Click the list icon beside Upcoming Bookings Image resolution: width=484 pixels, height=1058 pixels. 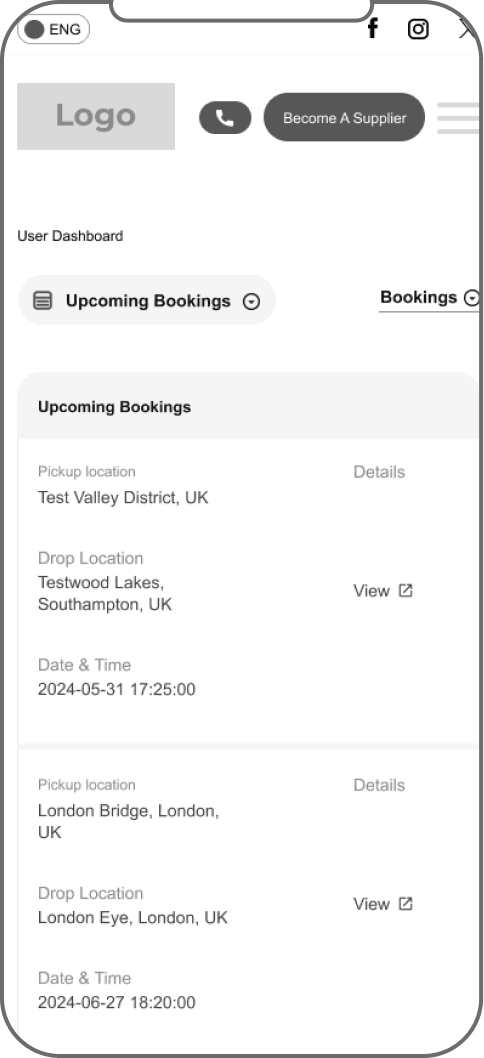(x=43, y=300)
